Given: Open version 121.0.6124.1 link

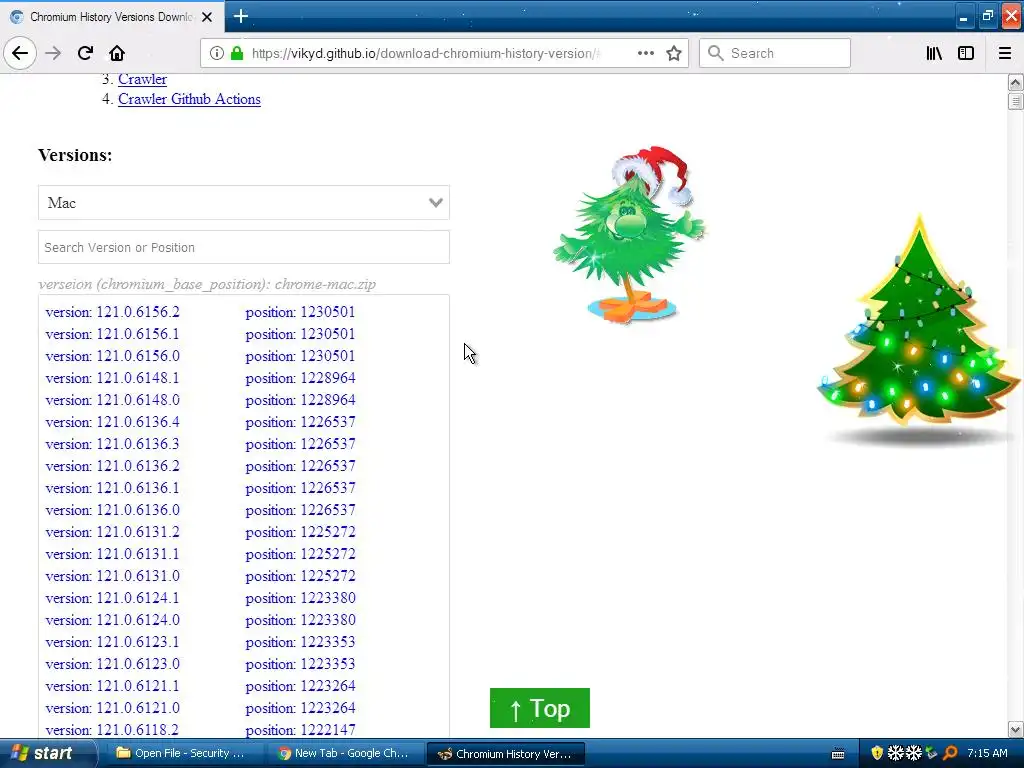Looking at the screenshot, I should click(112, 598).
